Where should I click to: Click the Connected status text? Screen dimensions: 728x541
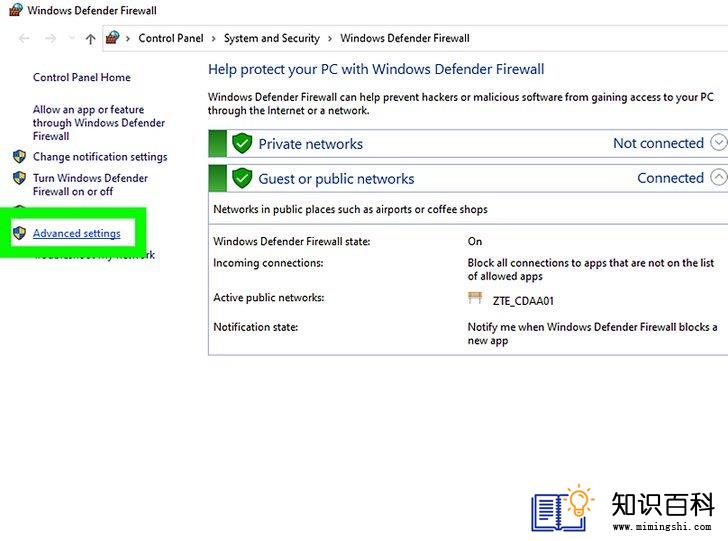click(670, 178)
